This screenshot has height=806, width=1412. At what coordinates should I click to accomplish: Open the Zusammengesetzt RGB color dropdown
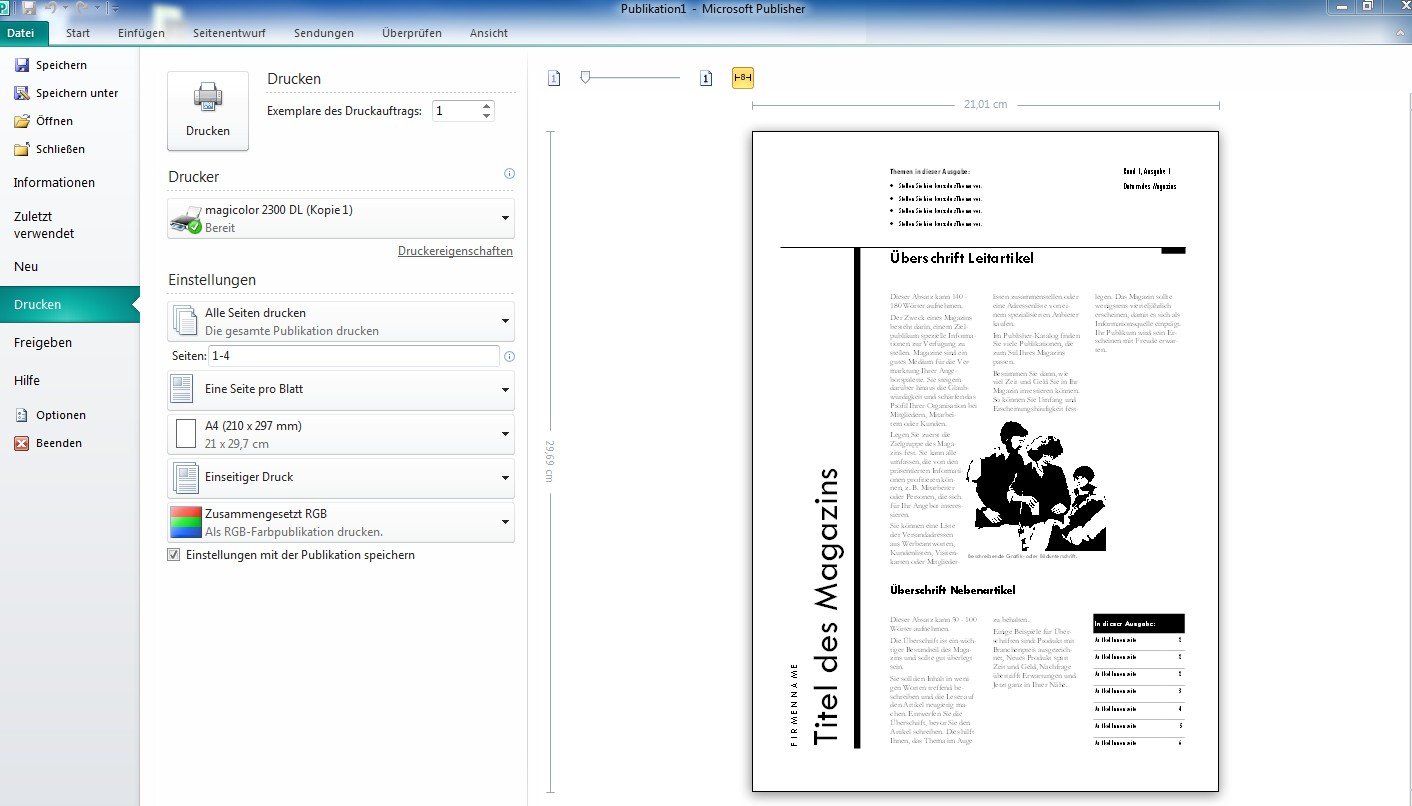click(341, 522)
